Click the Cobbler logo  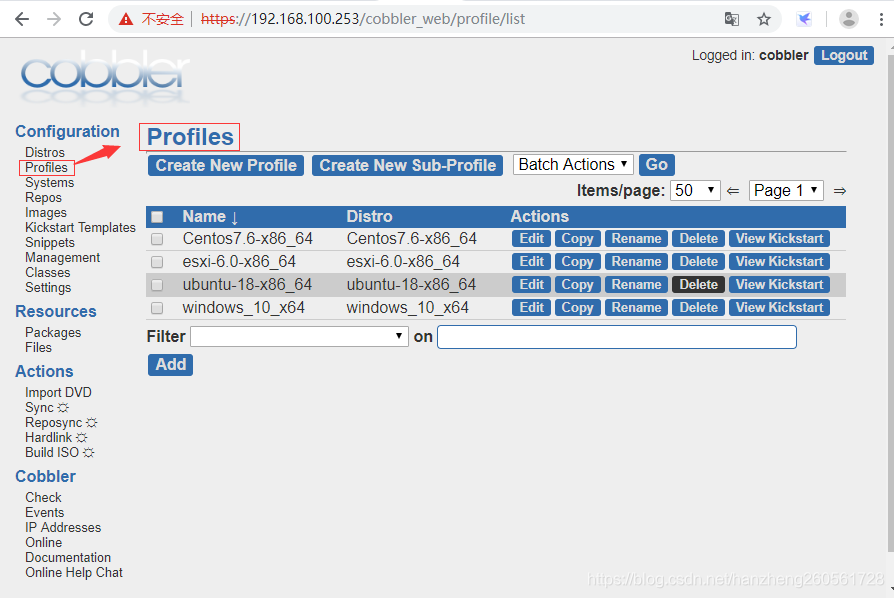coord(105,78)
